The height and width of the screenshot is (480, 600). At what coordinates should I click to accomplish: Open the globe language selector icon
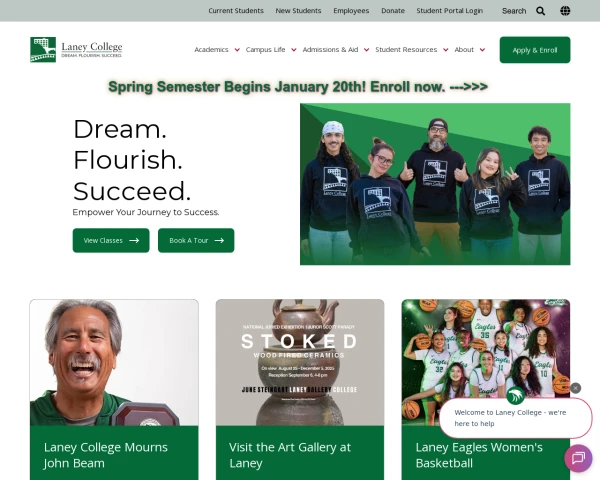(x=565, y=11)
